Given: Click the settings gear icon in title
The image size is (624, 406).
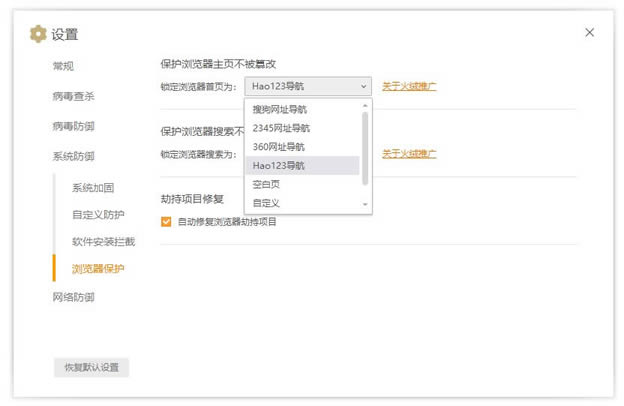Looking at the screenshot, I should pos(38,34).
